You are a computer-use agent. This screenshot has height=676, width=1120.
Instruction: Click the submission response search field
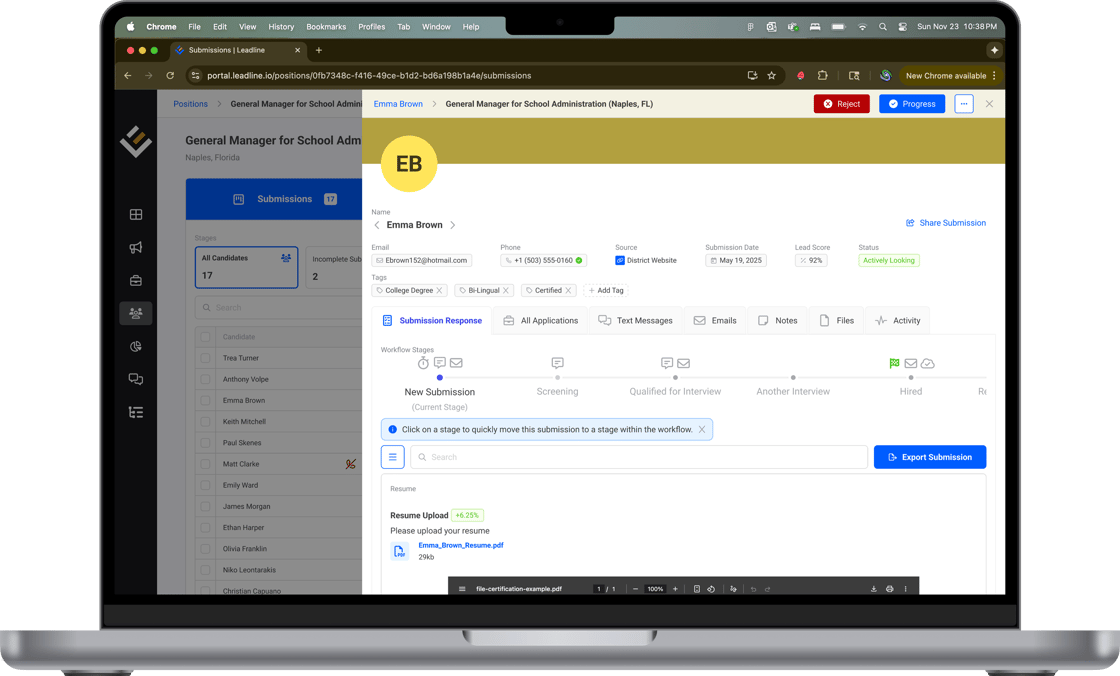pos(640,457)
